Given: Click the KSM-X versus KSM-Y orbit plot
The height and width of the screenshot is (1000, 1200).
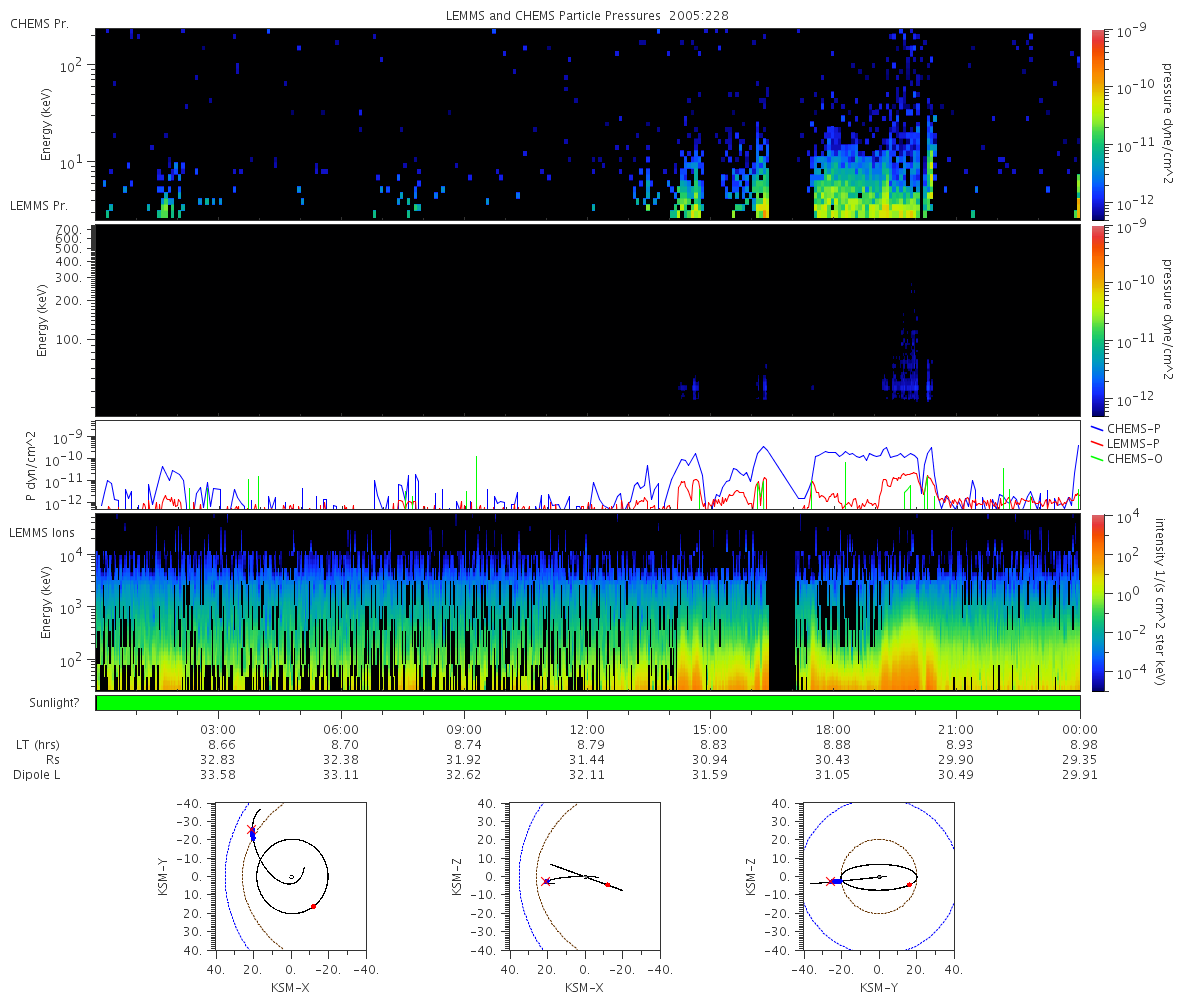Looking at the screenshot, I should click(290, 875).
